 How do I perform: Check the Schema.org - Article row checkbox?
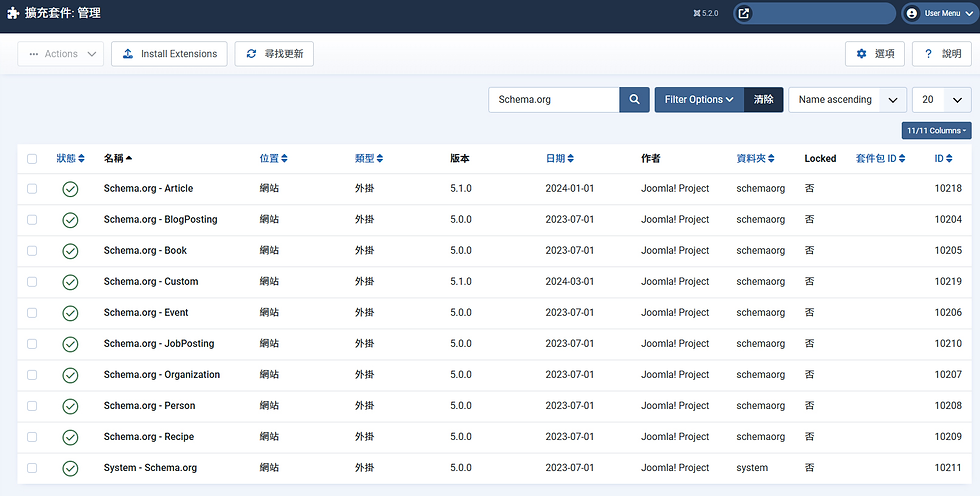[32, 189]
